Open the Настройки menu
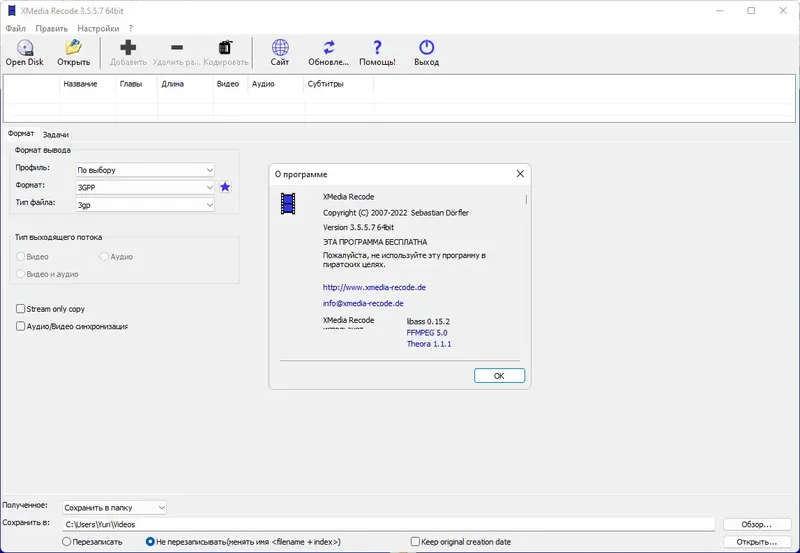The image size is (800, 553). 98,29
